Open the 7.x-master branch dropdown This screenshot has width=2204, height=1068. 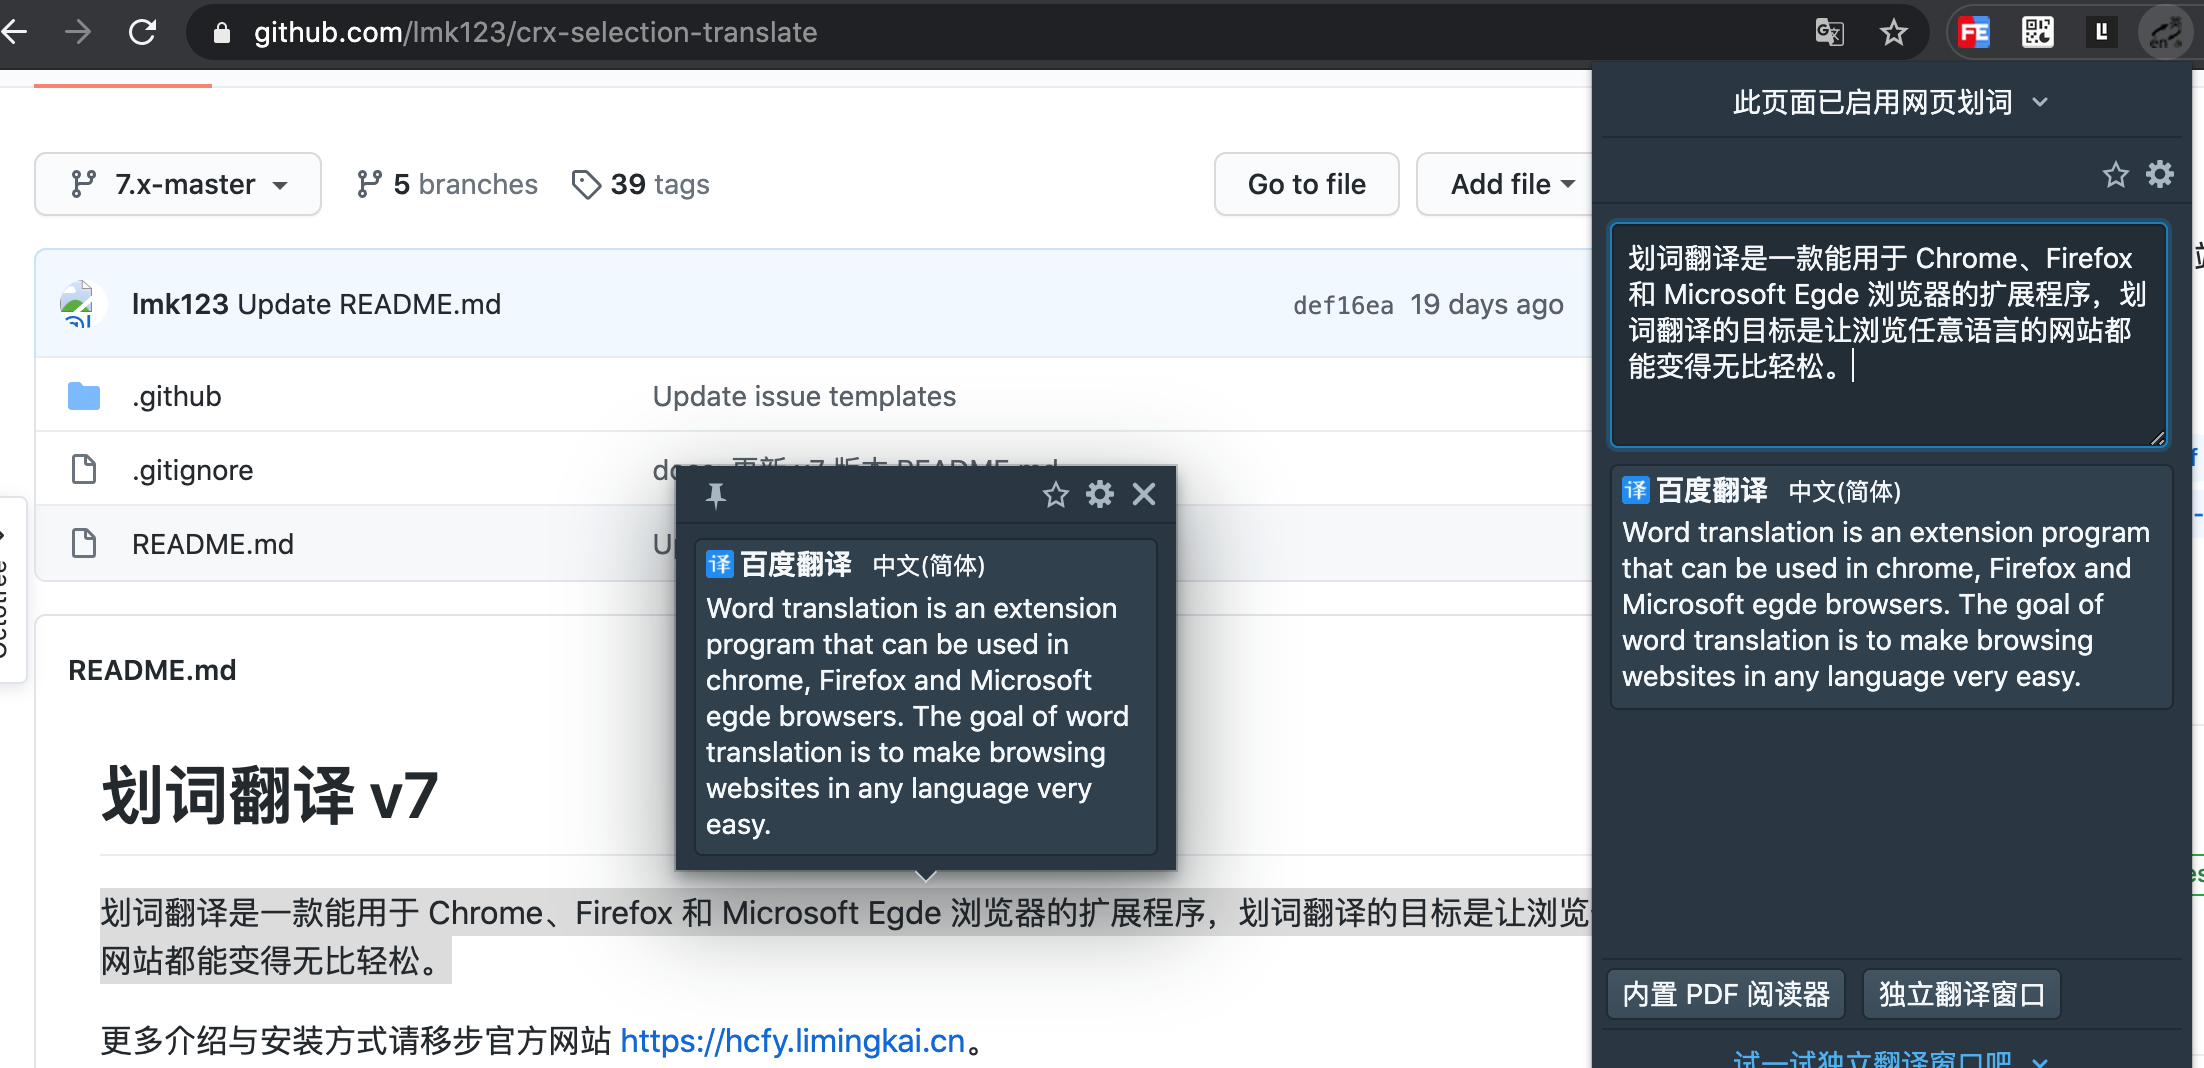pos(178,184)
